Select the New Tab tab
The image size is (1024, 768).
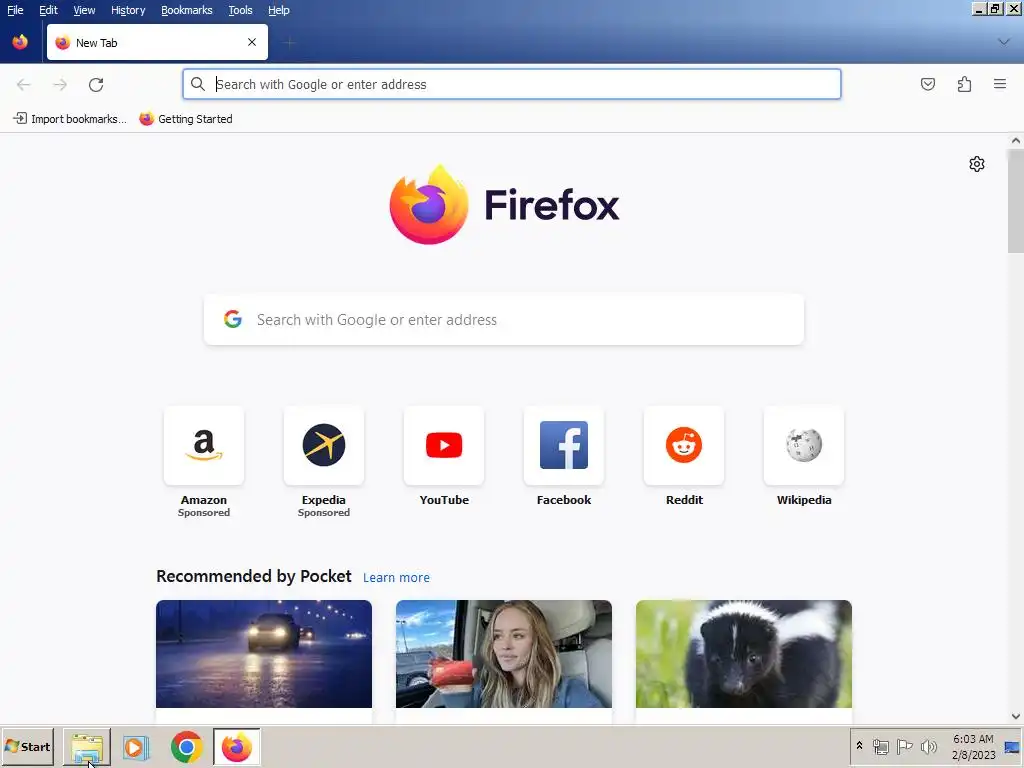[x=157, y=42]
